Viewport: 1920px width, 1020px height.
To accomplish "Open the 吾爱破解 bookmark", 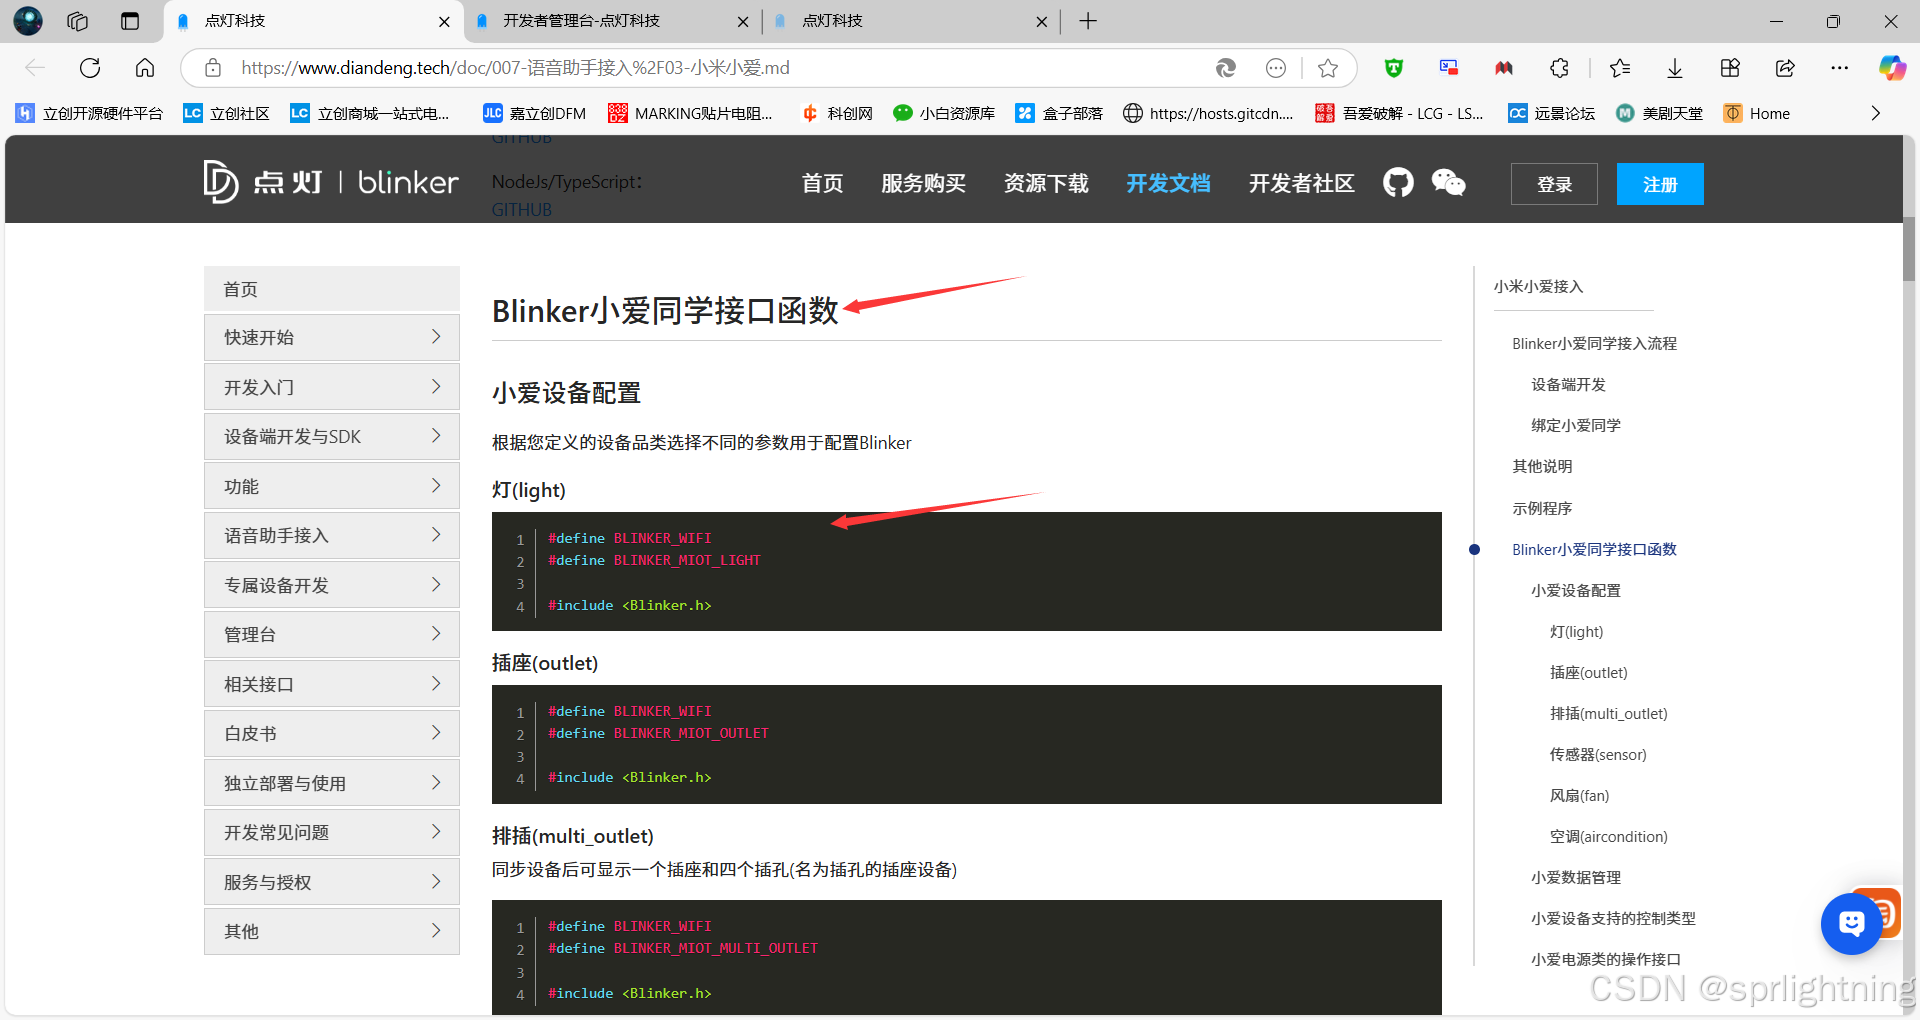I will [x=1399, y=113].
